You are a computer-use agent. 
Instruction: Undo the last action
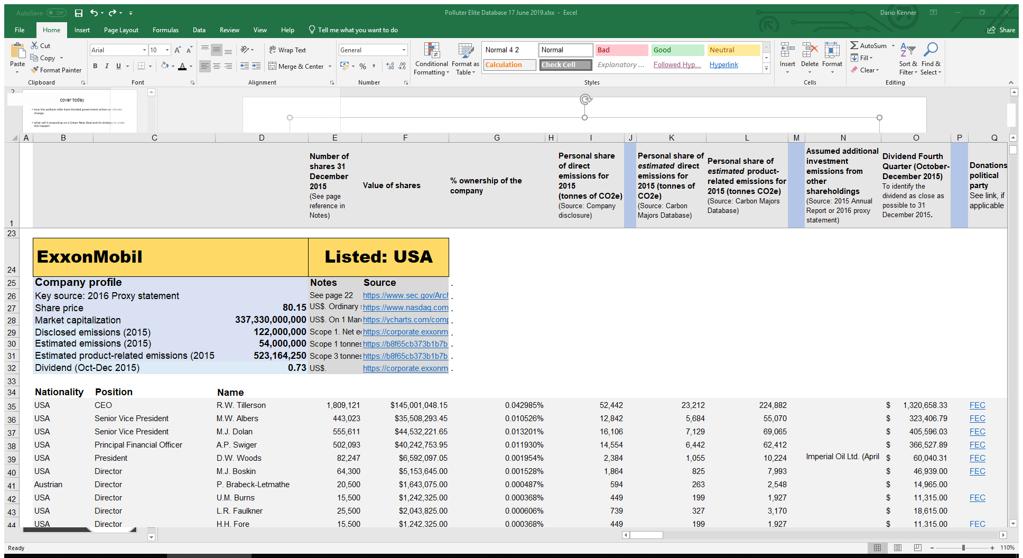coord(95,12)
